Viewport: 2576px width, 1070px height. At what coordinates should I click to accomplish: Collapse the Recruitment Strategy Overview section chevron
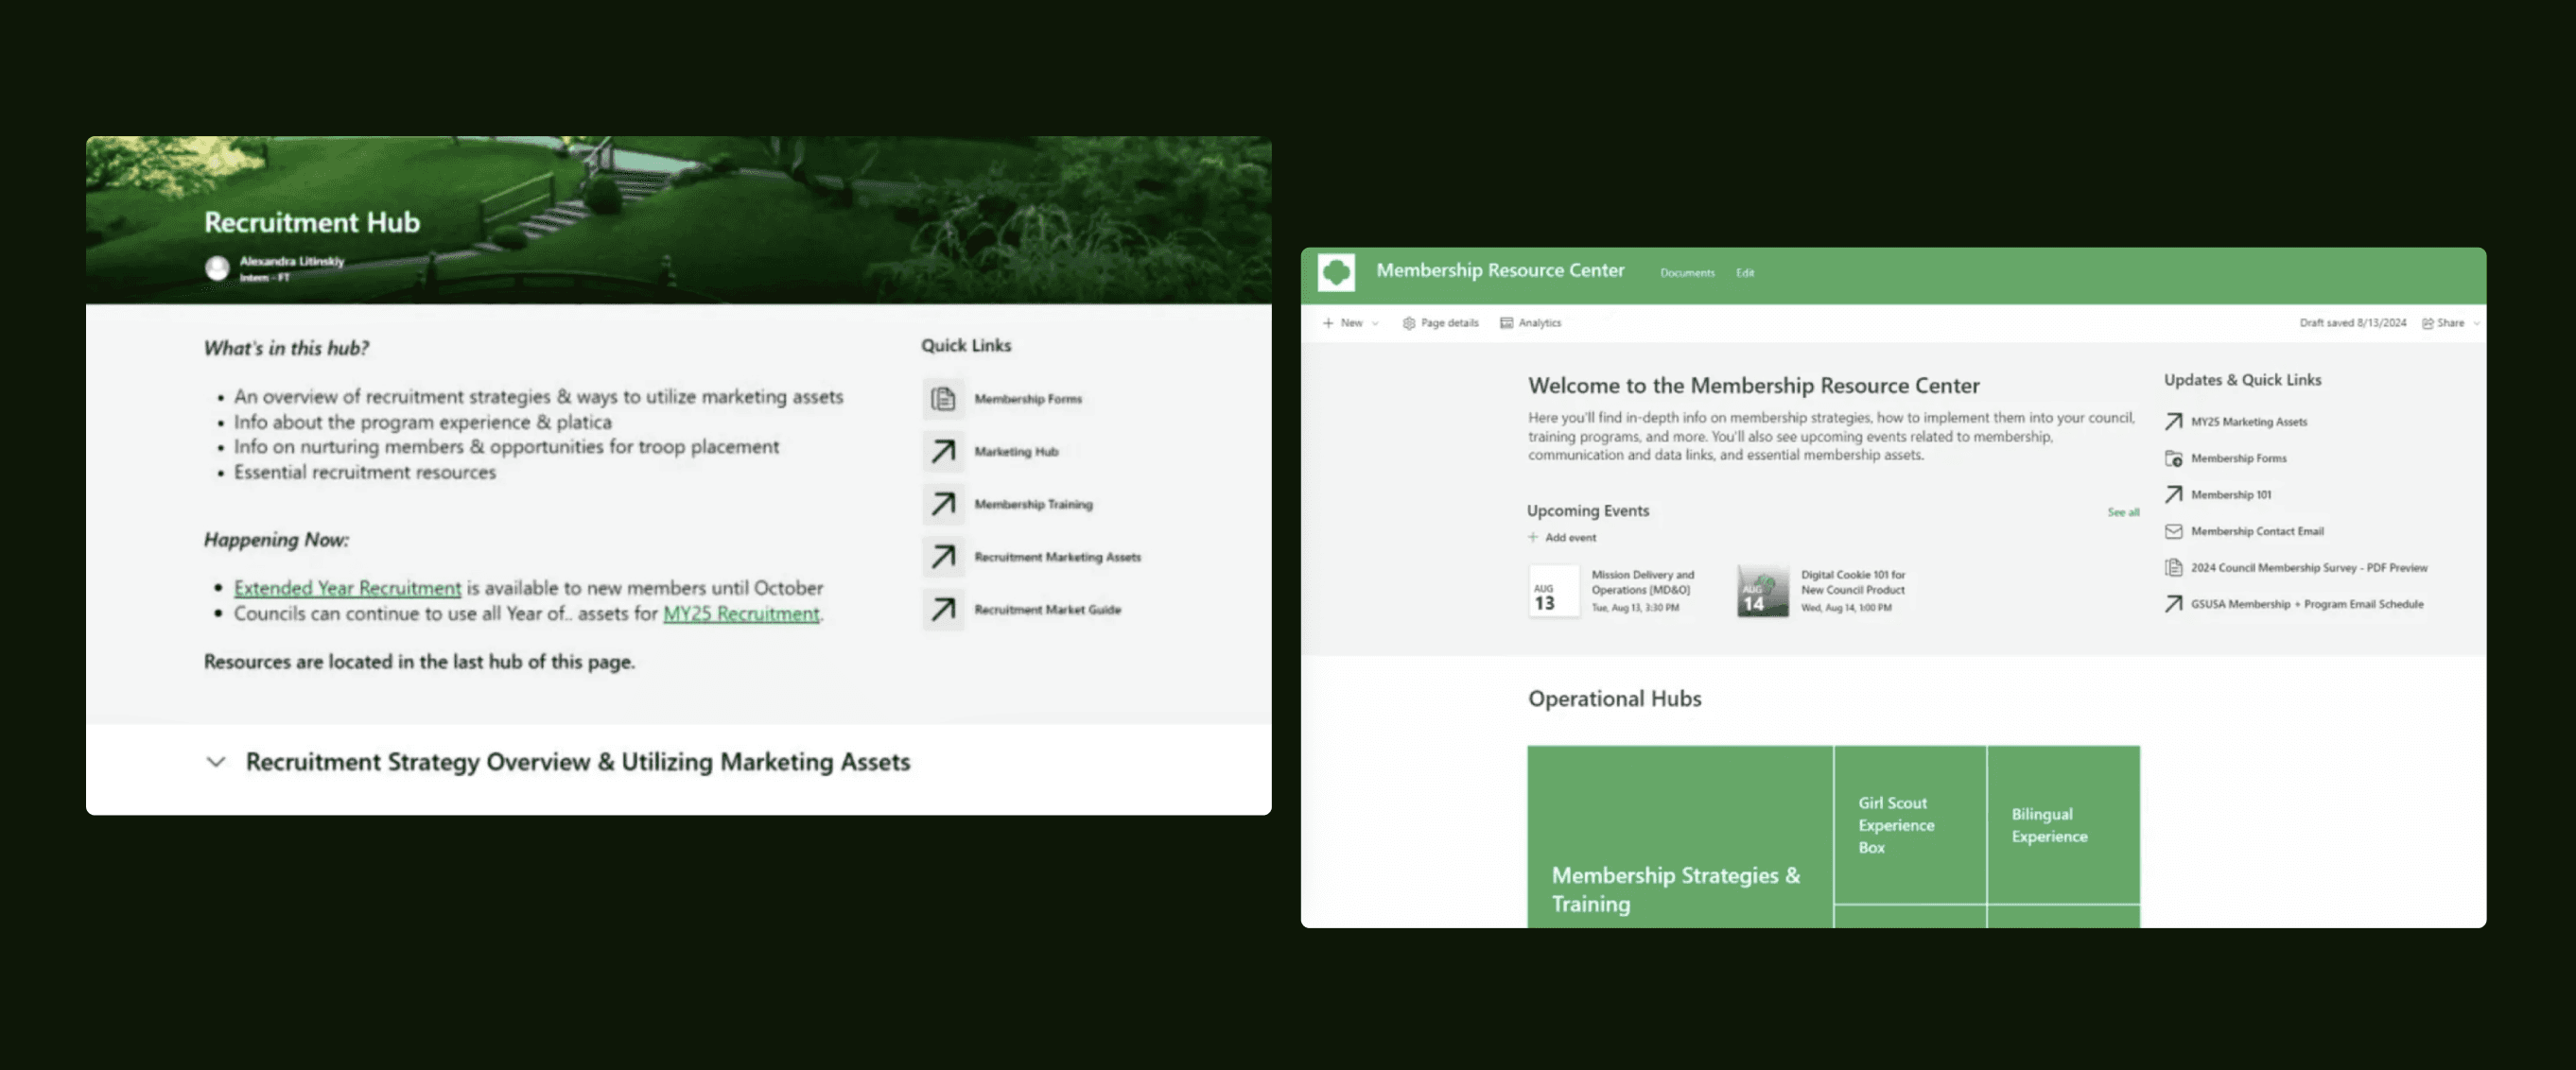(215, 762)
